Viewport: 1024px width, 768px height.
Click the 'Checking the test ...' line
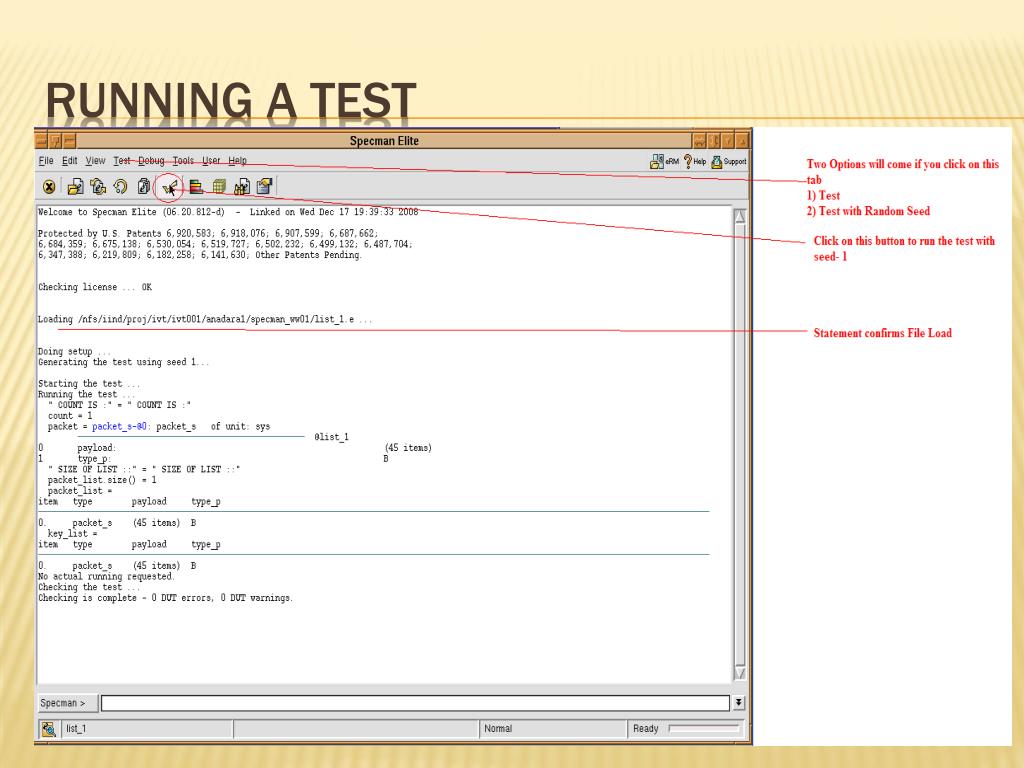click(89, 587)
